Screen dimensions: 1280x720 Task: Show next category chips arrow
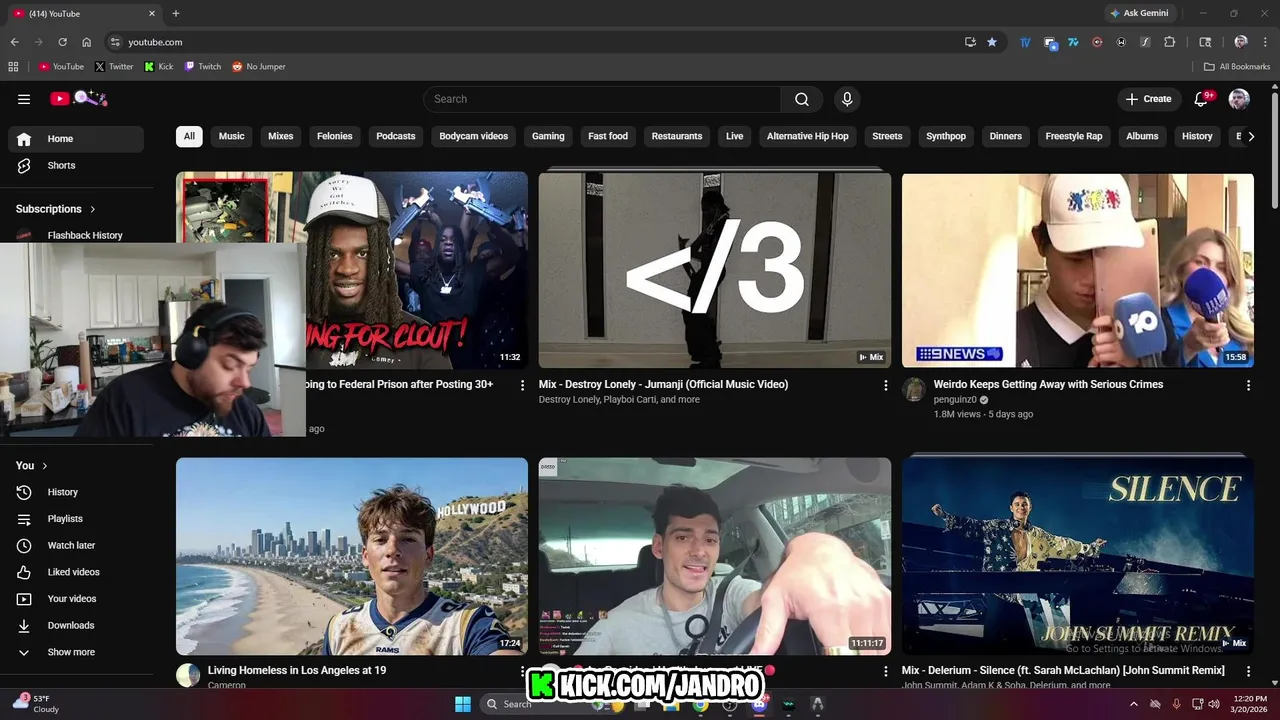point(1250,137)
